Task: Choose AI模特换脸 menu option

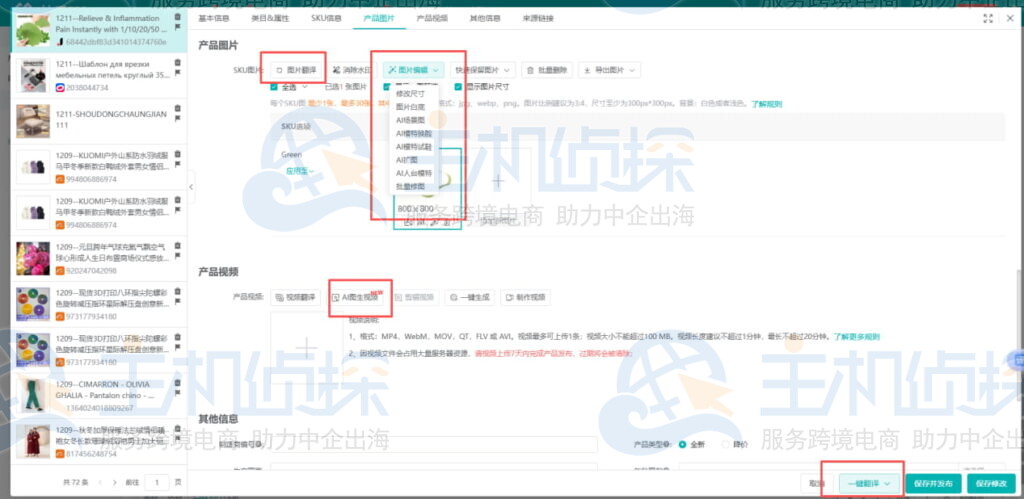Action: tap(414, 133)
